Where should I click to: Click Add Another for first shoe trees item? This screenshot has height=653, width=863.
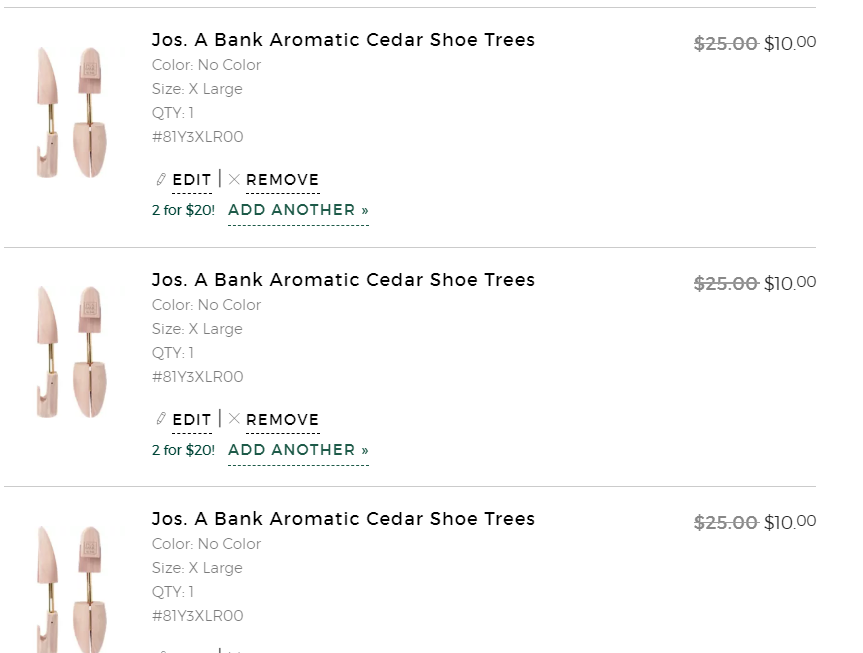[x=298, y=210]
